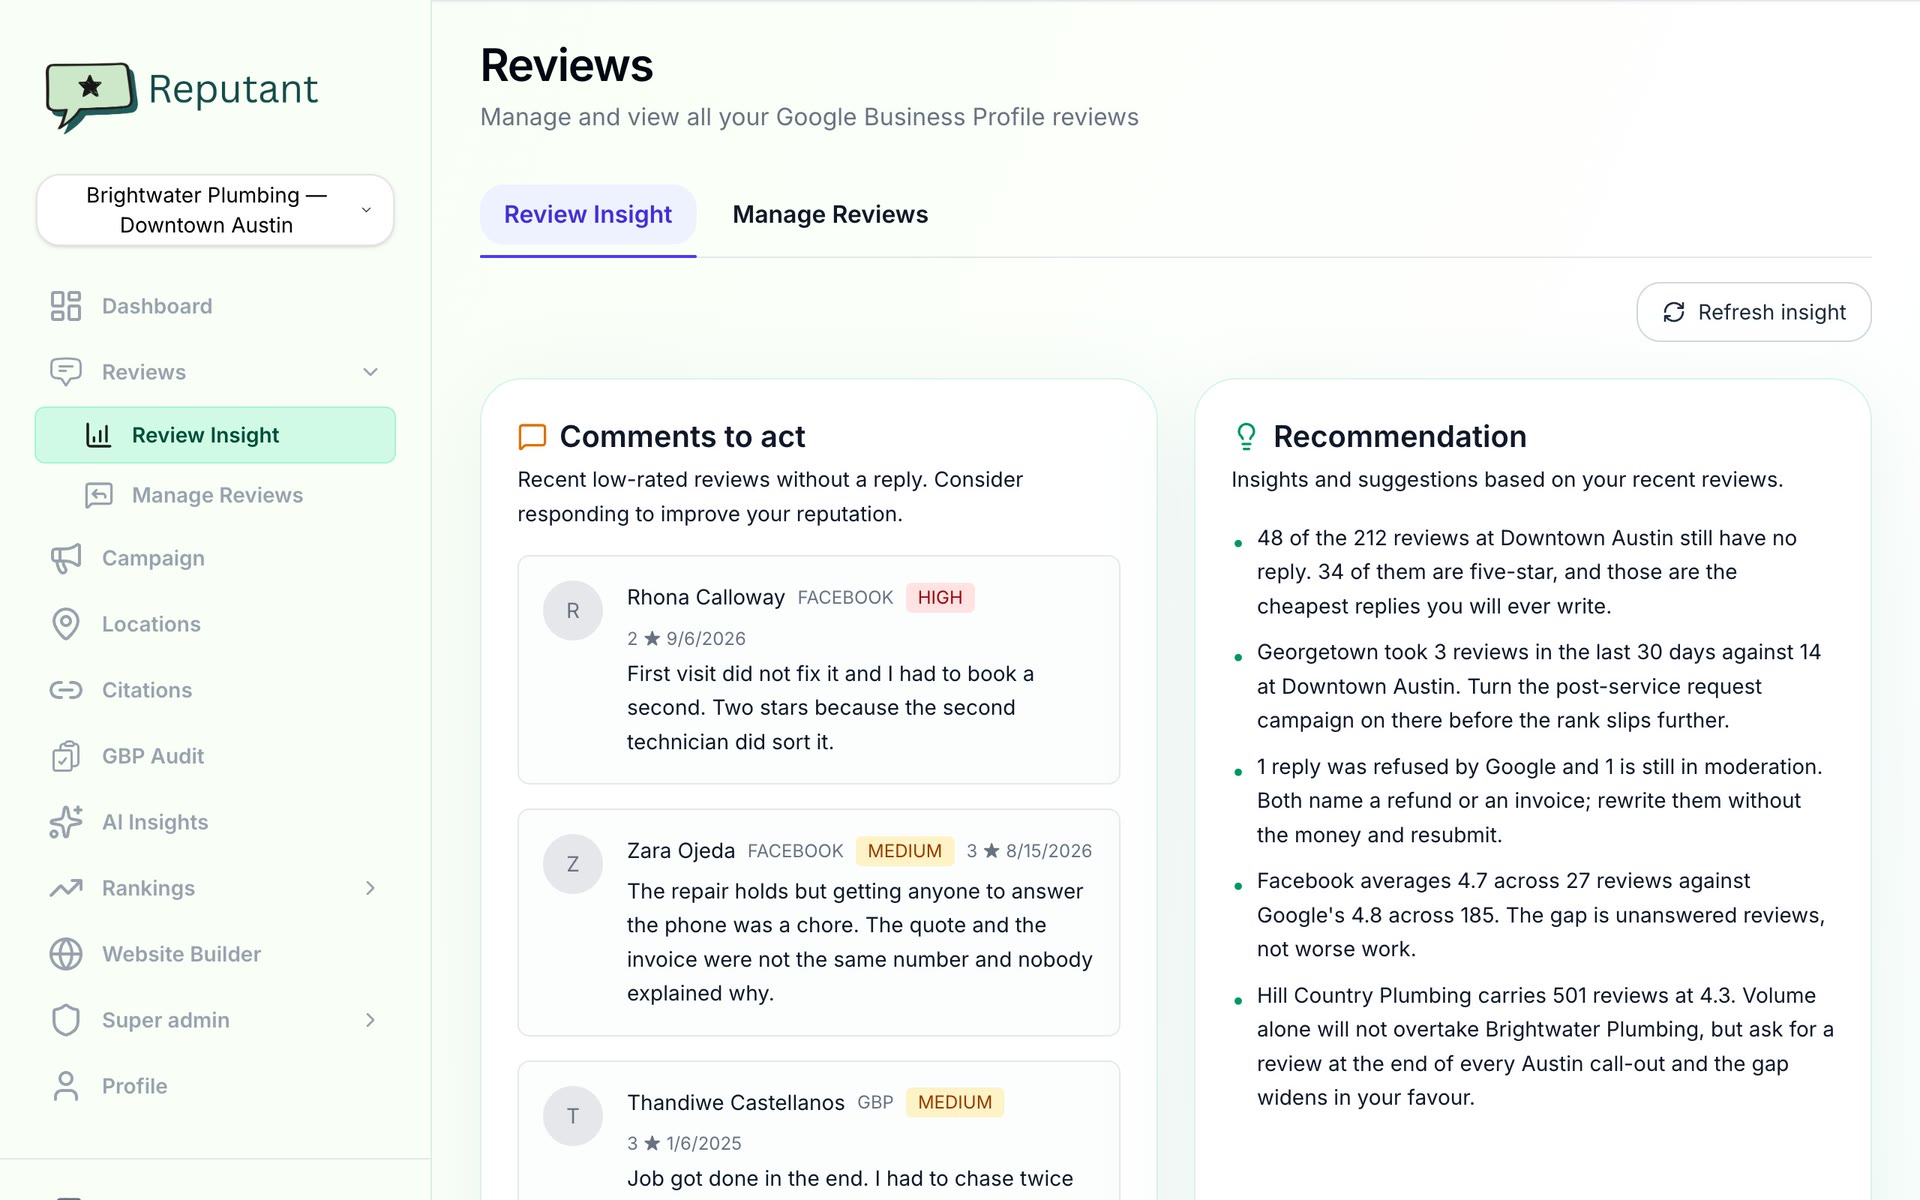Click the Super admin shield icon
This screenshot has width=1920, height=1200.
tap(66, 1020)
